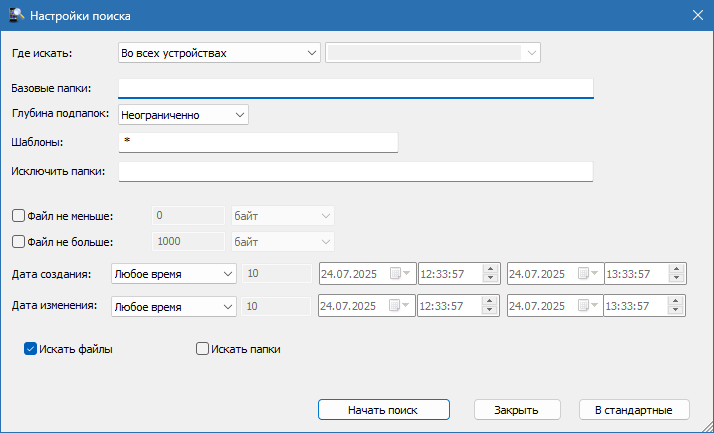The height and width of the screenshot is (433, 714).
Task: Click the 'В стандартные' button
Action: [x=634, y=410]
